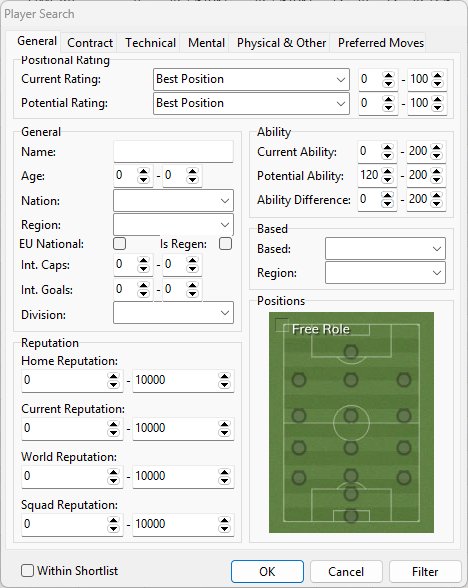This screenshot has height=588, width=468.
Task: Increase the maximum Int. Caps value
Action: coord(192,261)
